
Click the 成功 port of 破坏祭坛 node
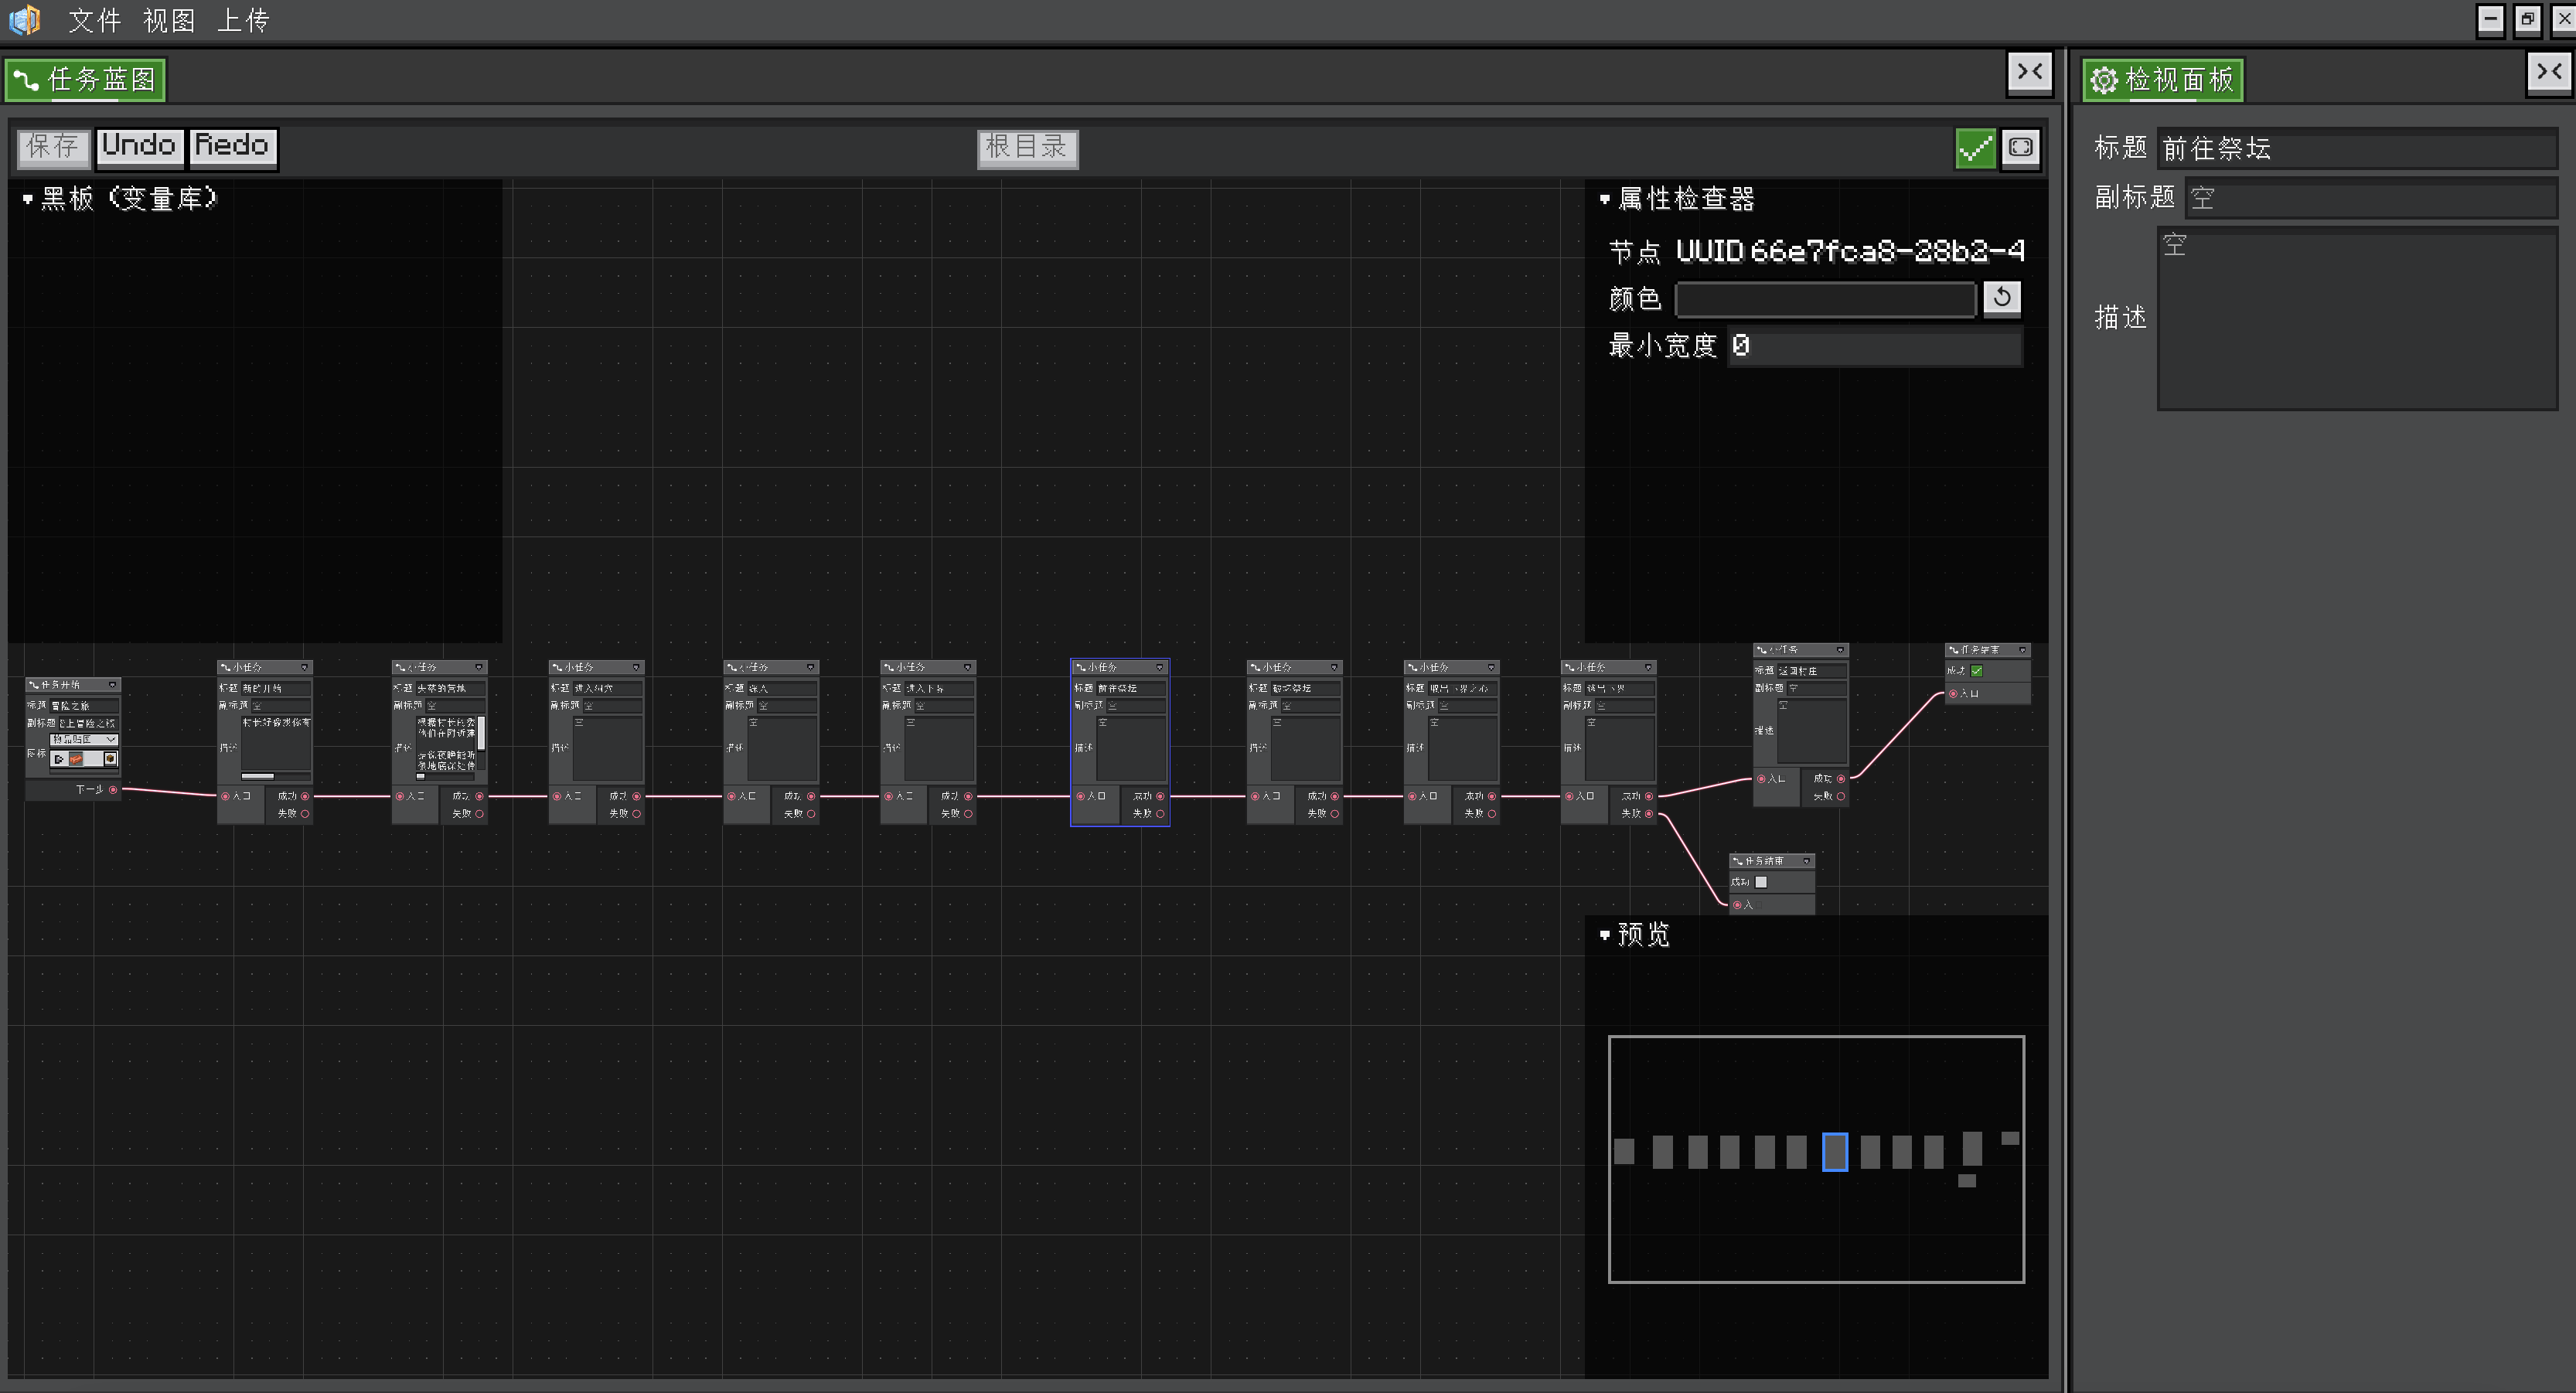tap(1334, 796)
